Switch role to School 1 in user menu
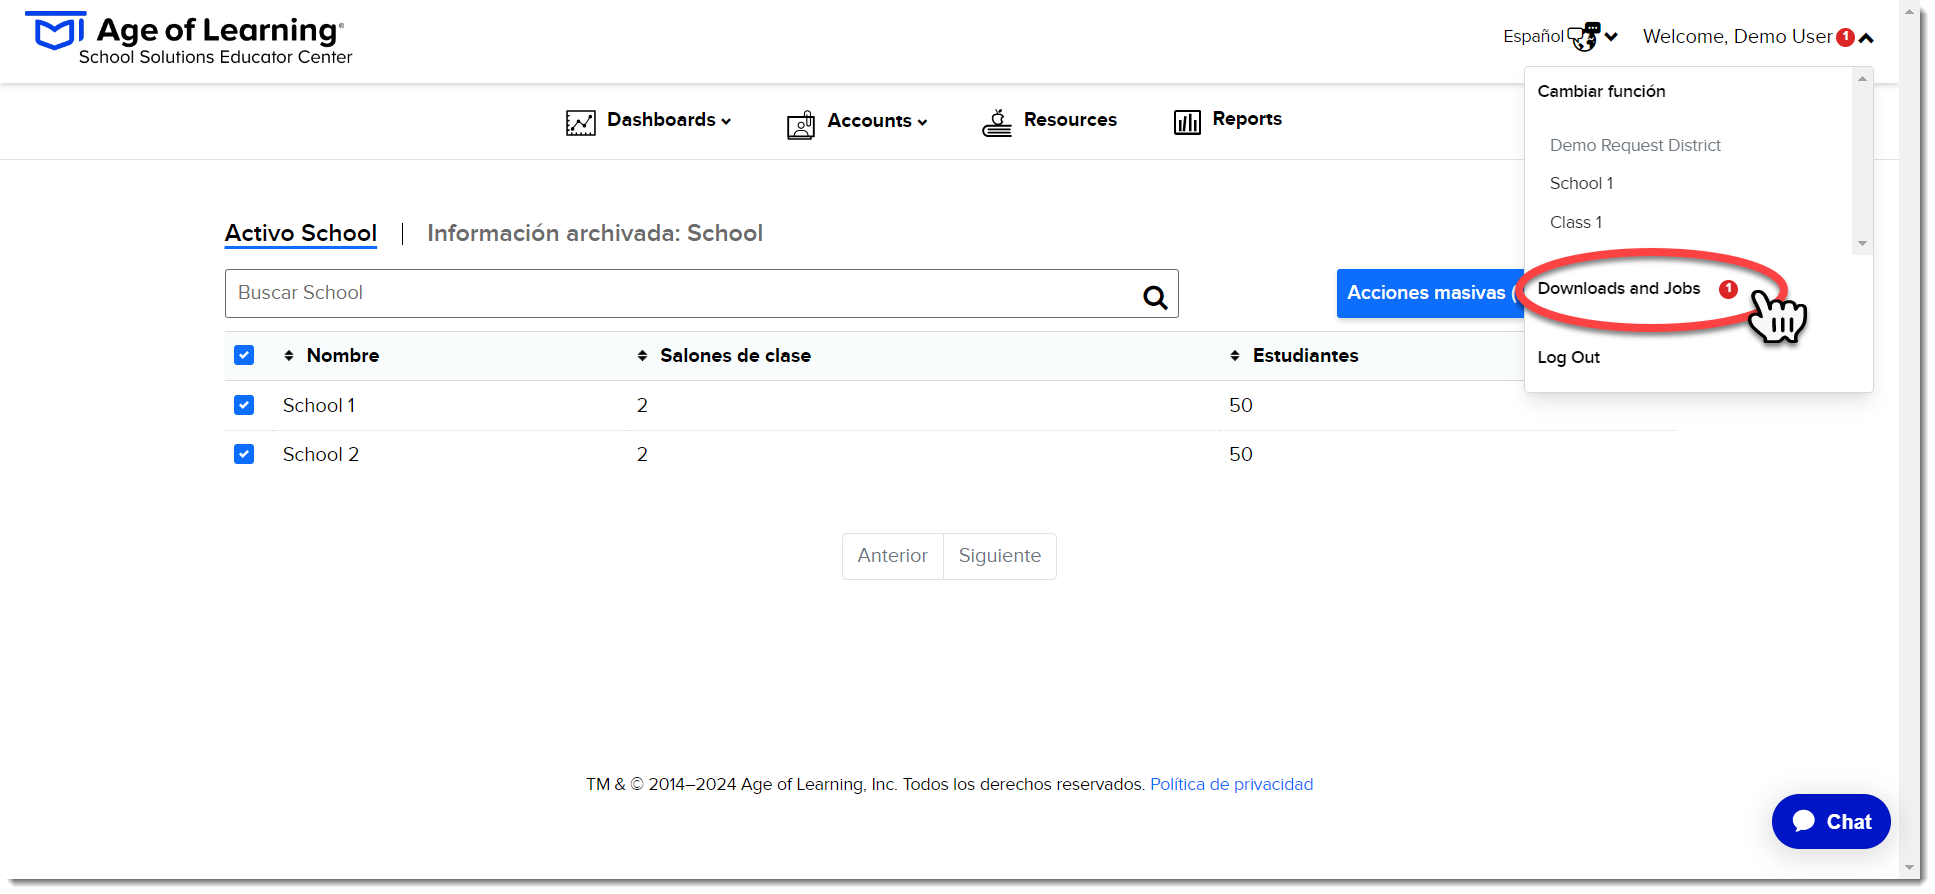Image resolution: width=1935 pixels, height=894 pixels. coord(1581,183)
